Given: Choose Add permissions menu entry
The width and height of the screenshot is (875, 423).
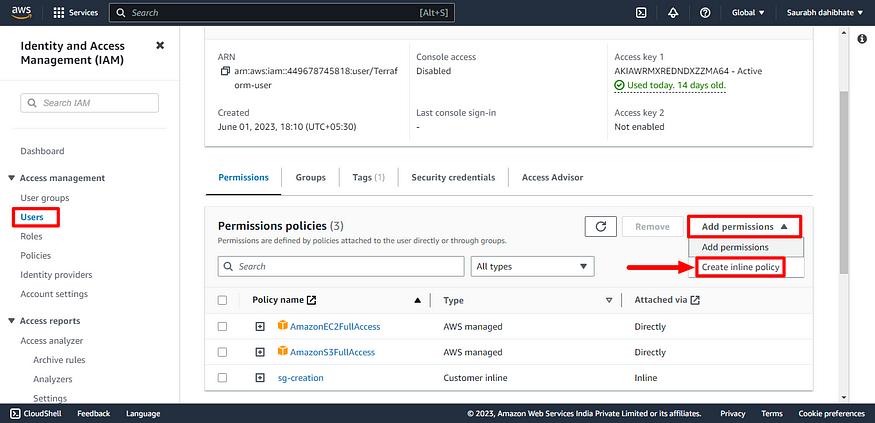Looking at the screenshot, I should (746, 247).
